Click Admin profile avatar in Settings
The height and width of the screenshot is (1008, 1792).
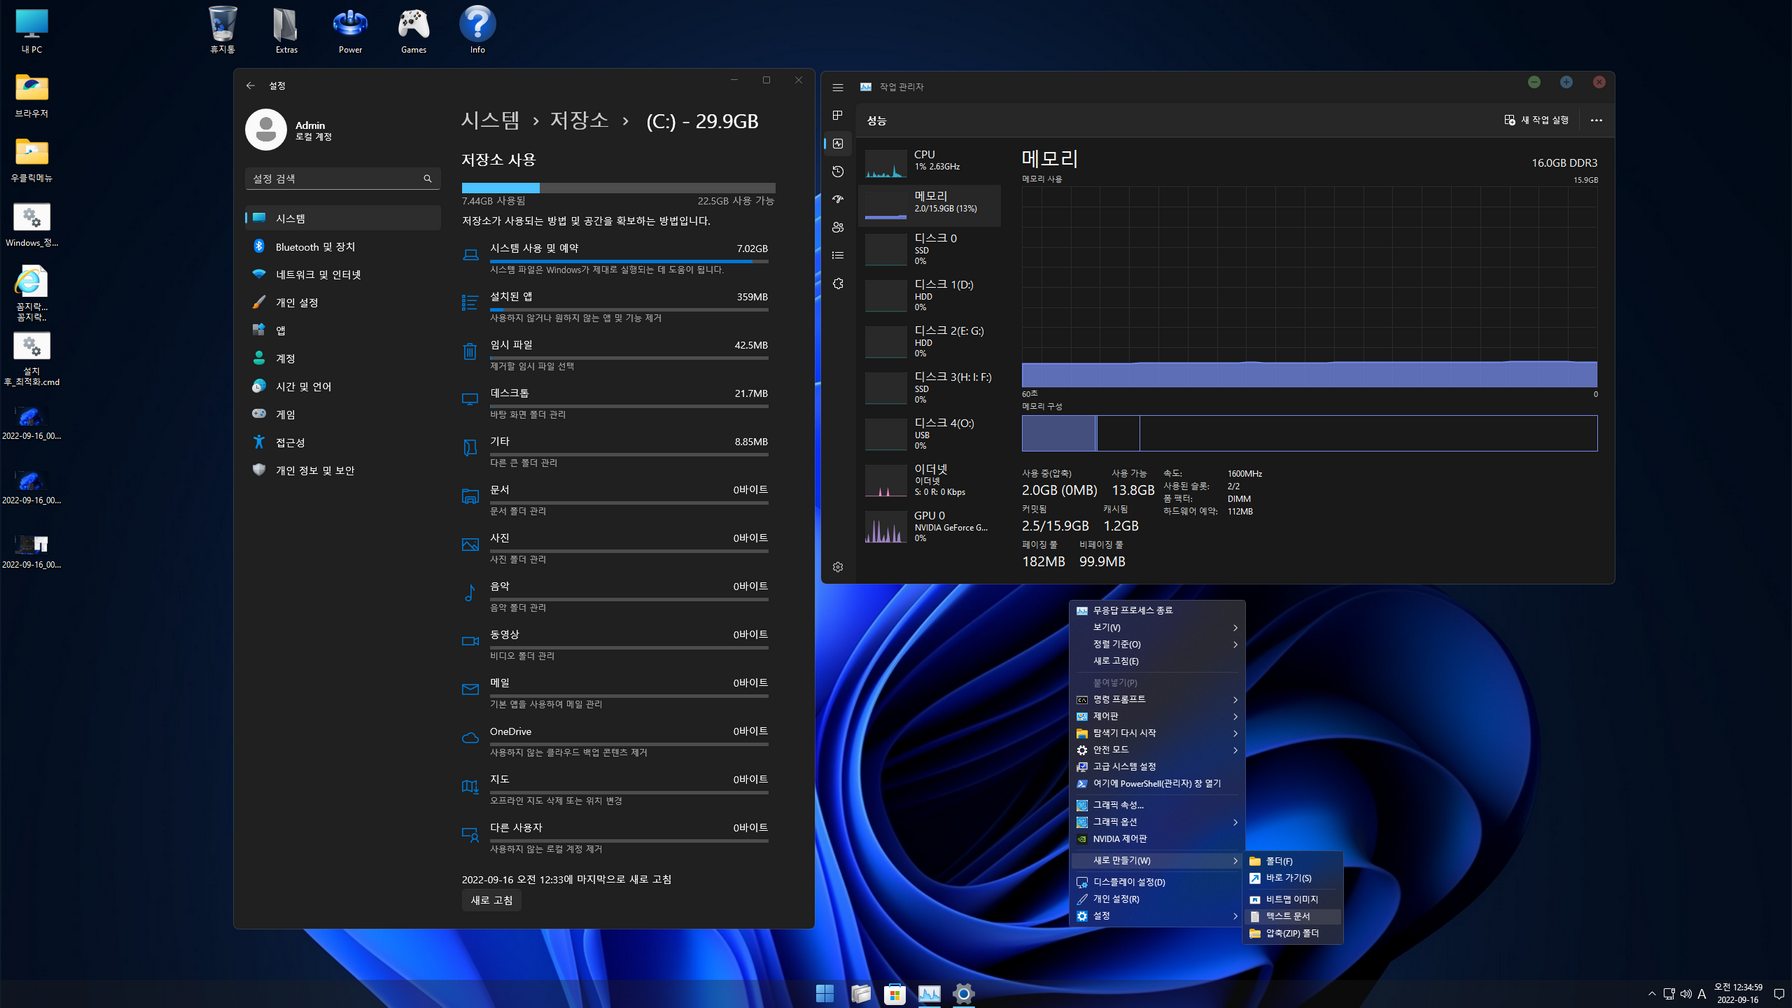point(266,130)
